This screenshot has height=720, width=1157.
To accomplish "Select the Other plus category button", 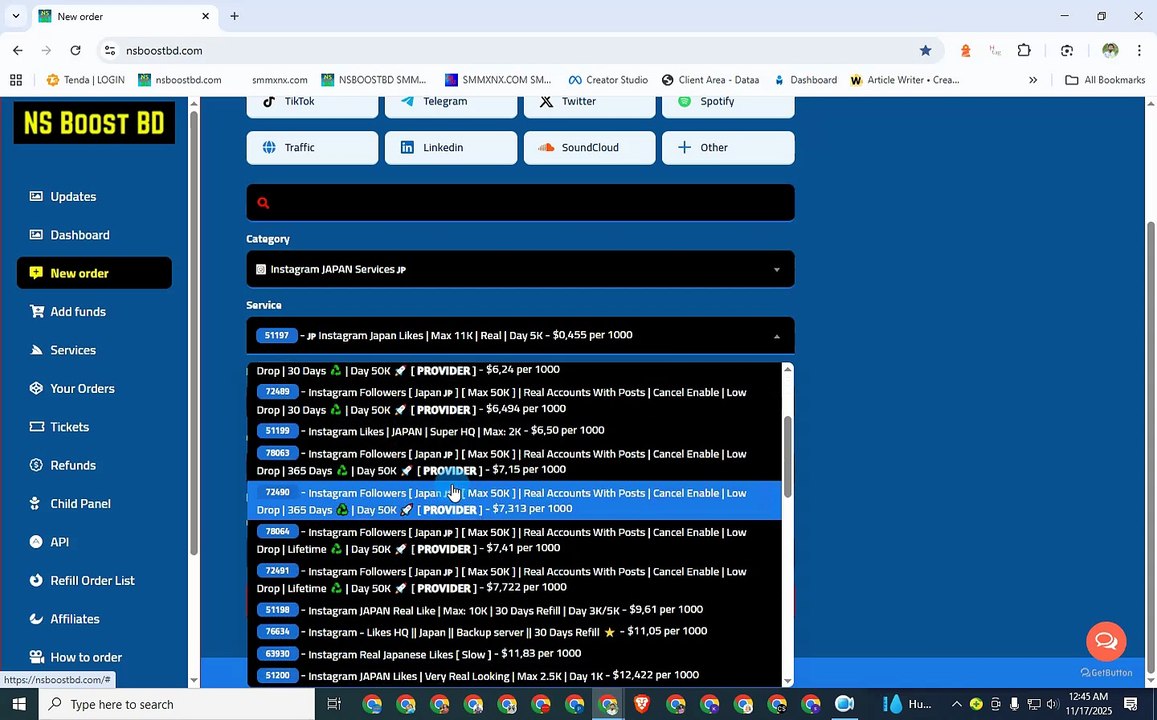I will (728, 148).
